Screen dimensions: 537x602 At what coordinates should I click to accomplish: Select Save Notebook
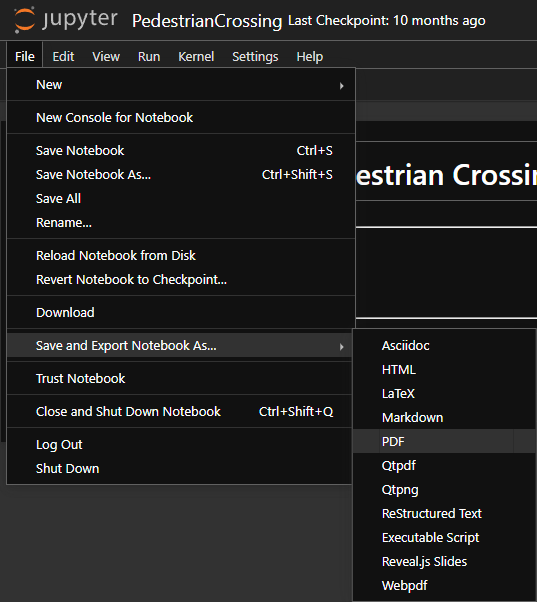pyautogui.click(x=181, y=150)
